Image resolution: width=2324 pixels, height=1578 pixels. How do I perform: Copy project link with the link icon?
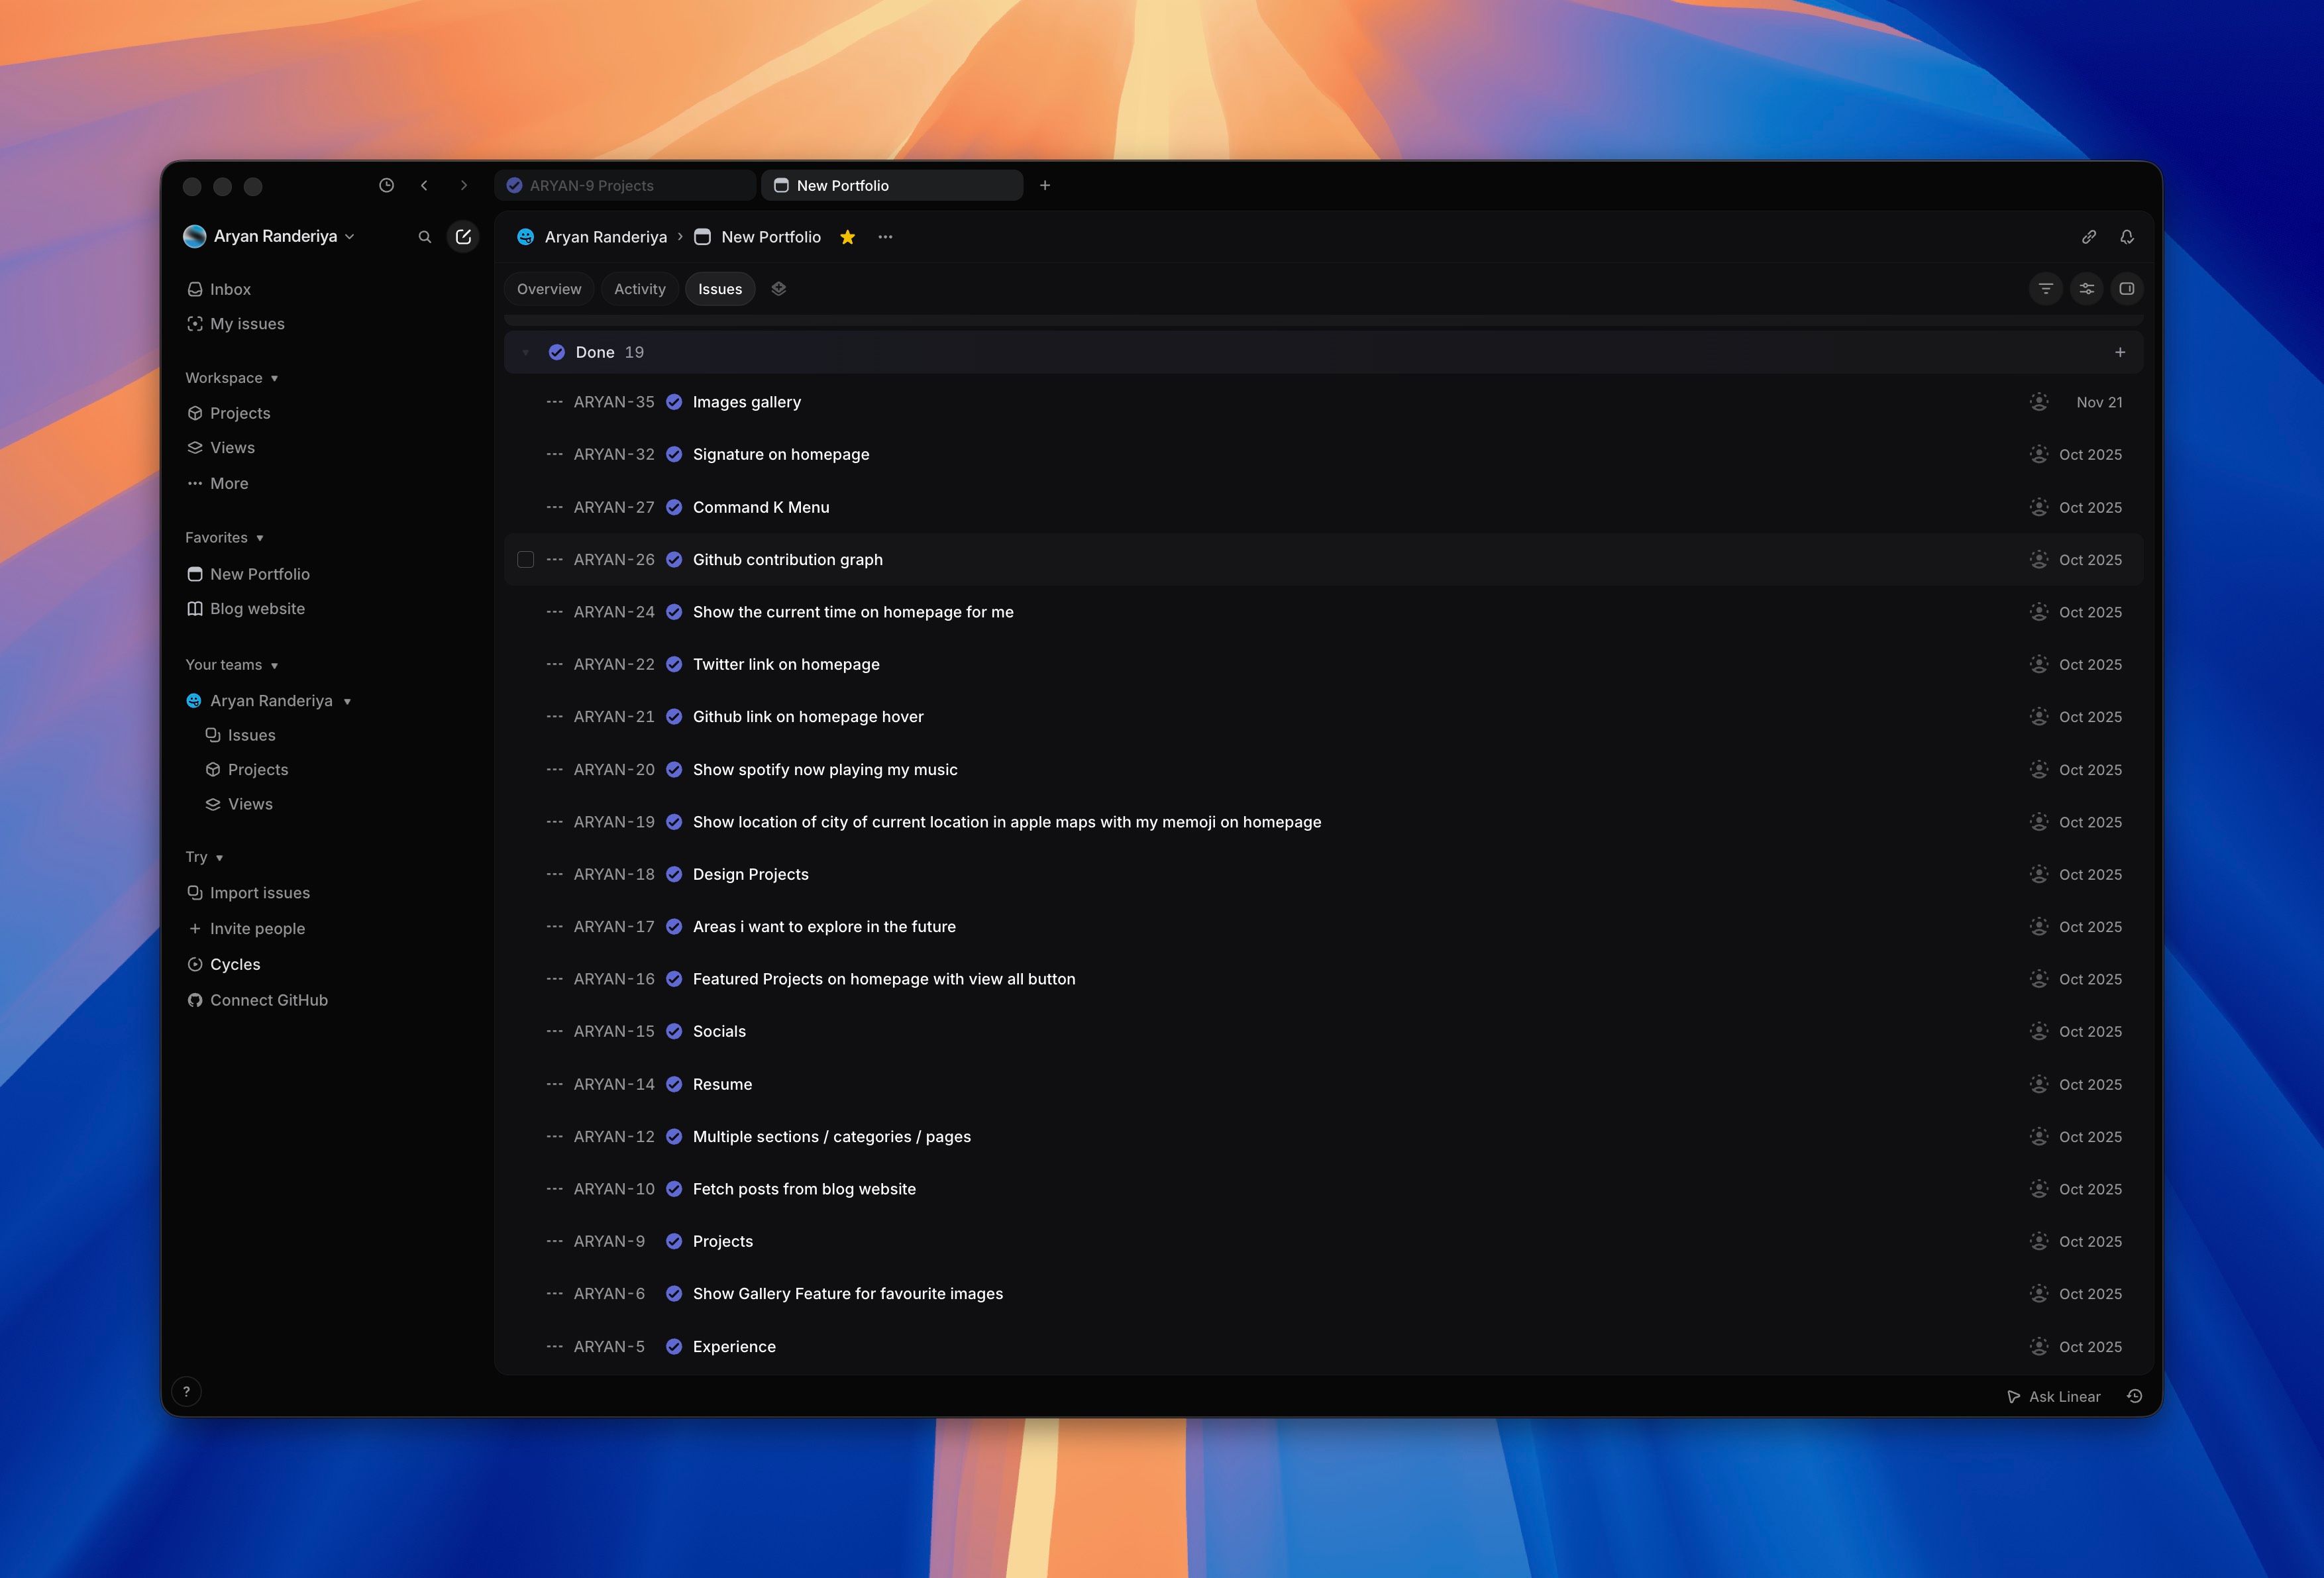click(2089, 237)
